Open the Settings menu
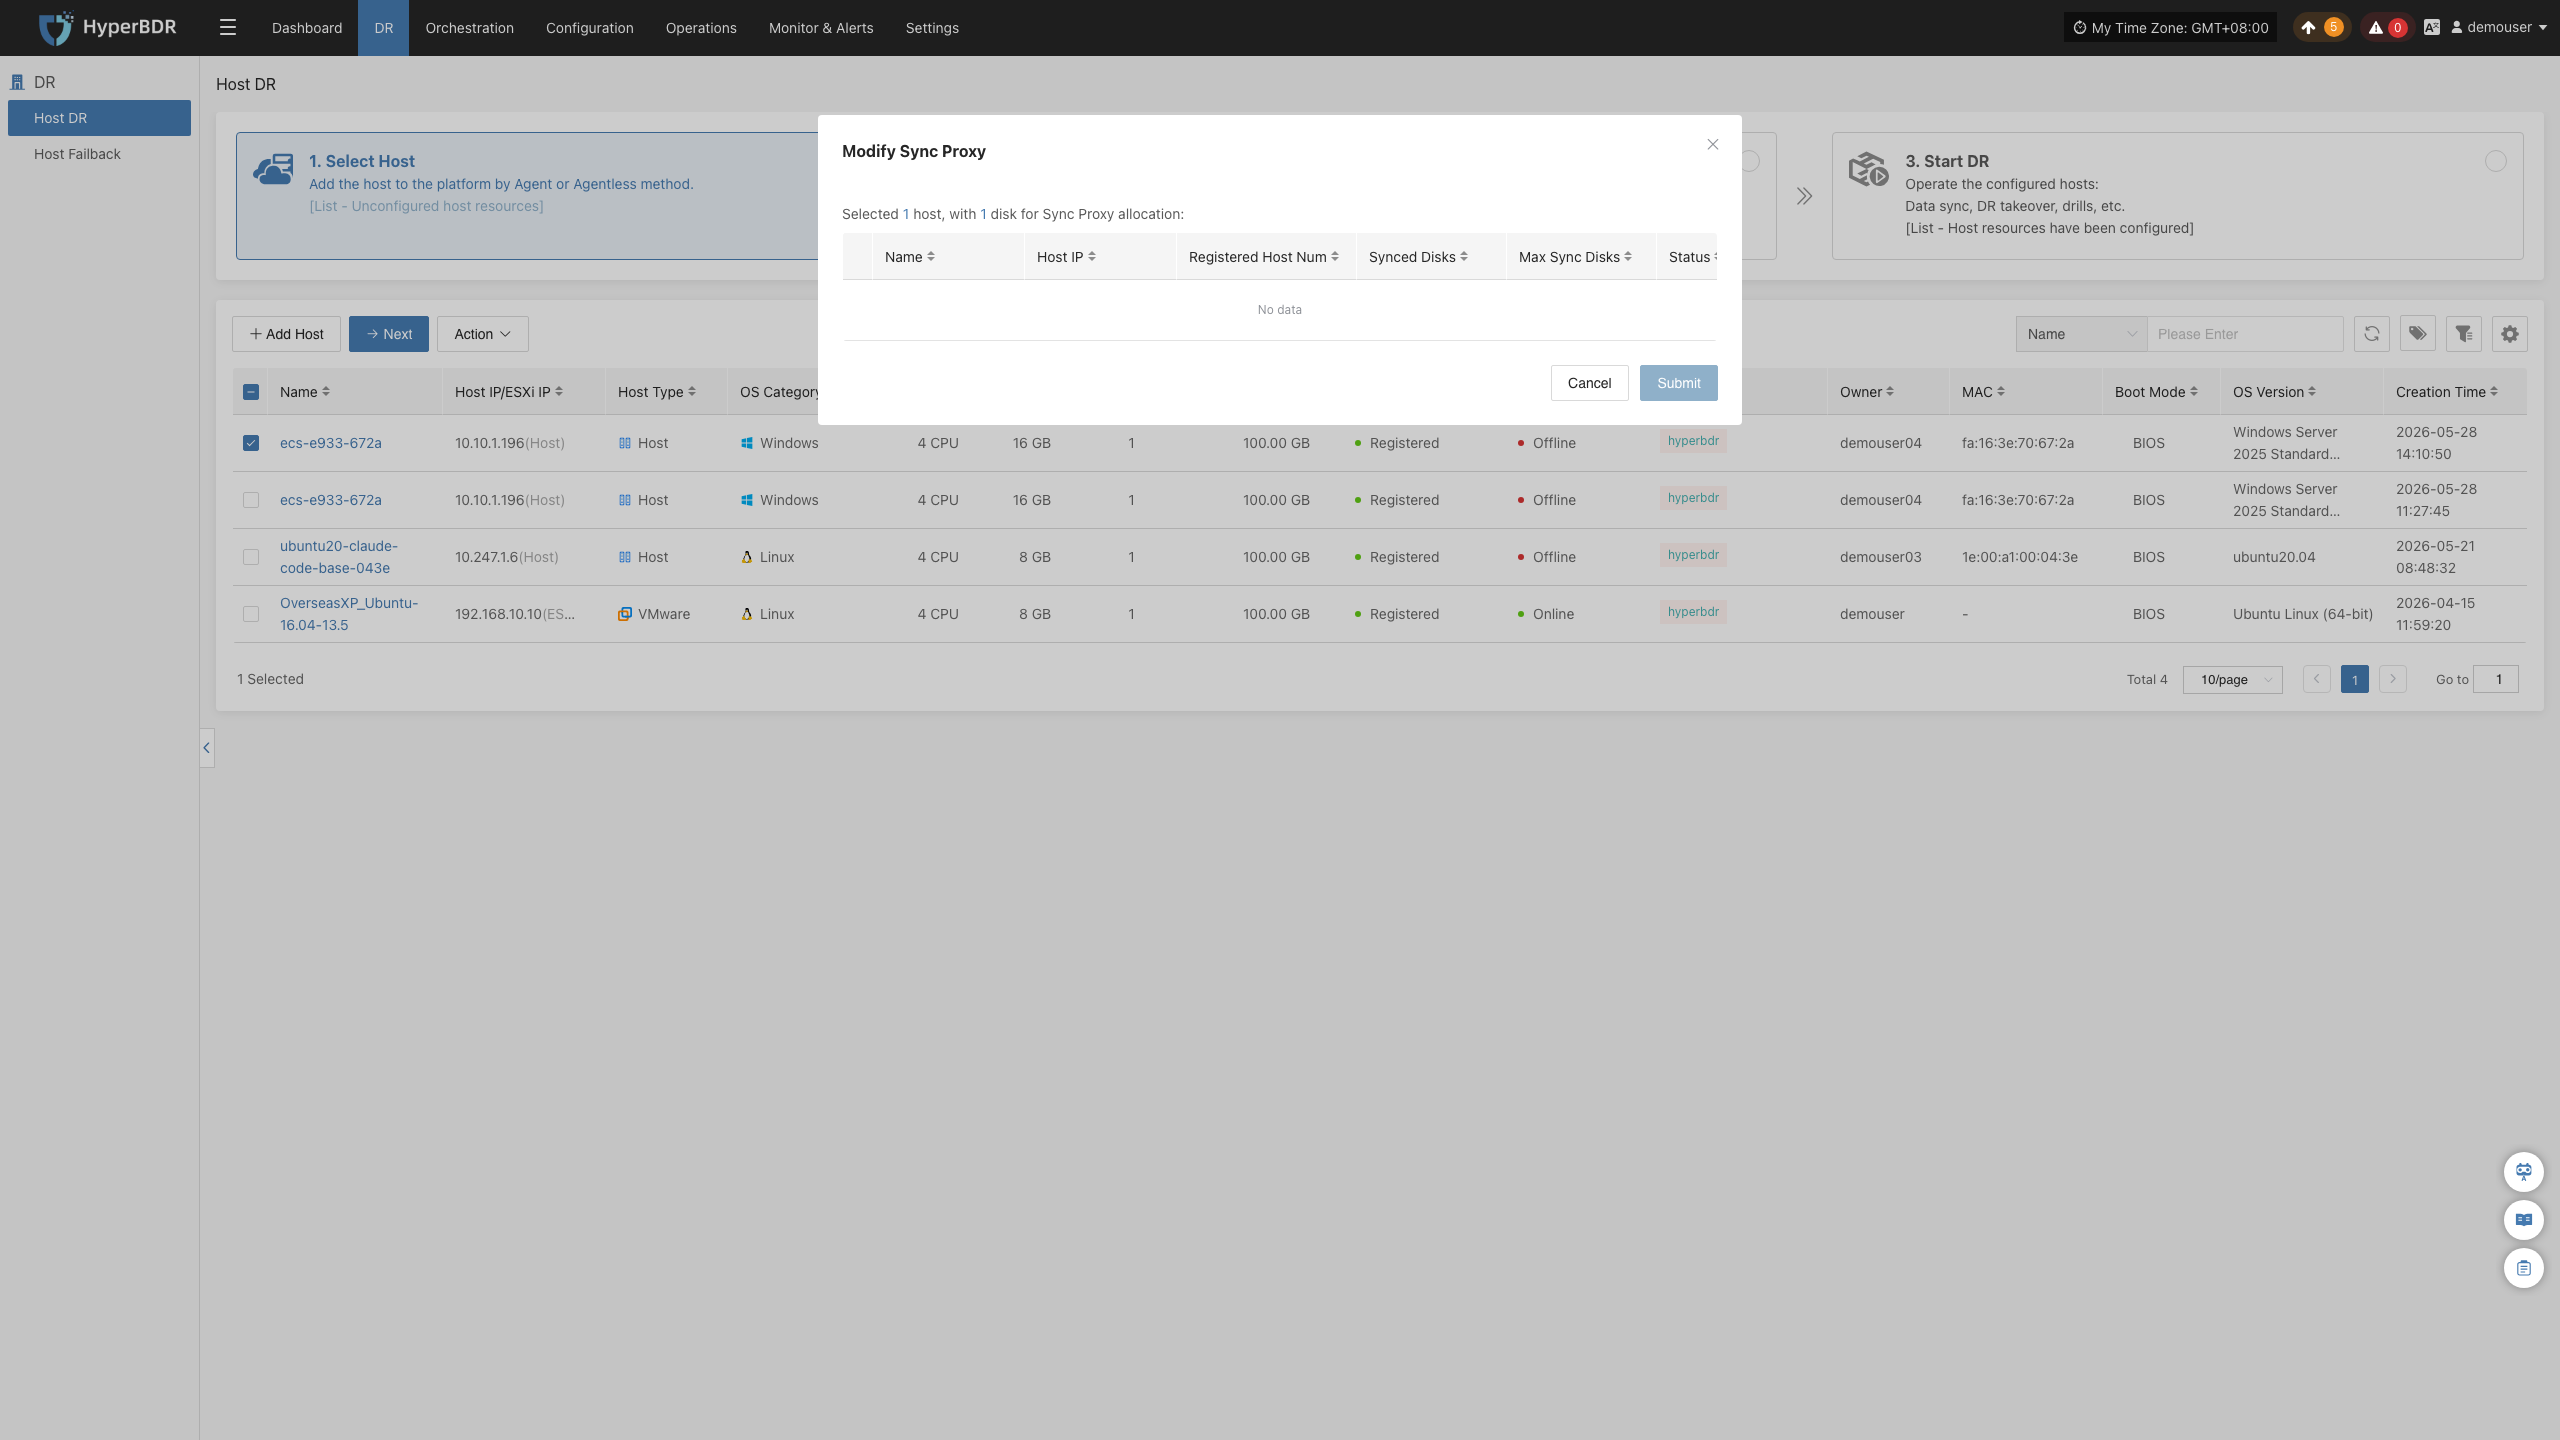 pos(932,28)
